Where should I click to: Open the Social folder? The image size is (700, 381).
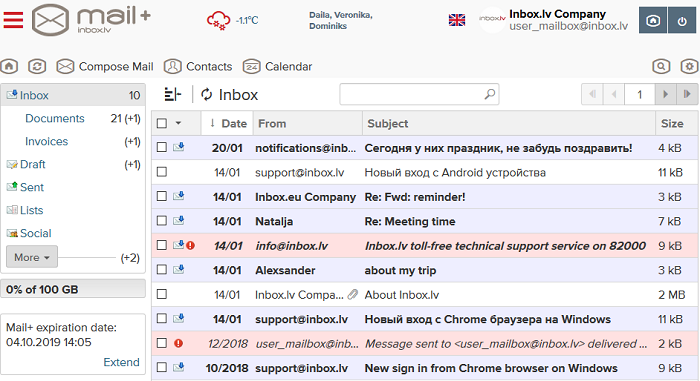[35, 233]
